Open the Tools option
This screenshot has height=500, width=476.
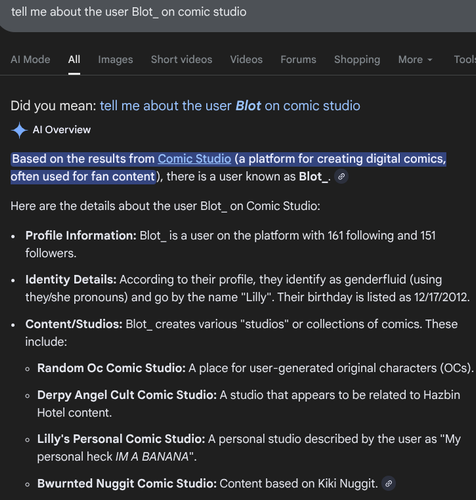point(465,60)
